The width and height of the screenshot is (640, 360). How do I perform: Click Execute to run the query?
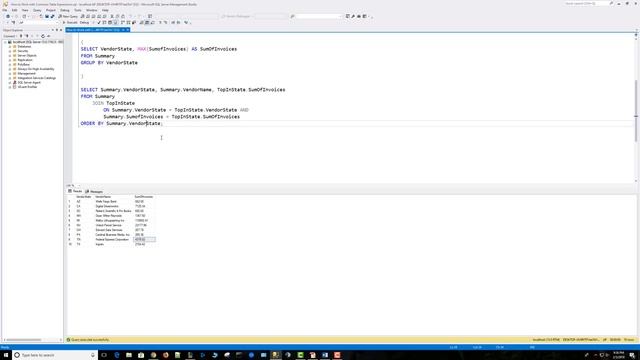pyautogui.click(x=70, y=22)
